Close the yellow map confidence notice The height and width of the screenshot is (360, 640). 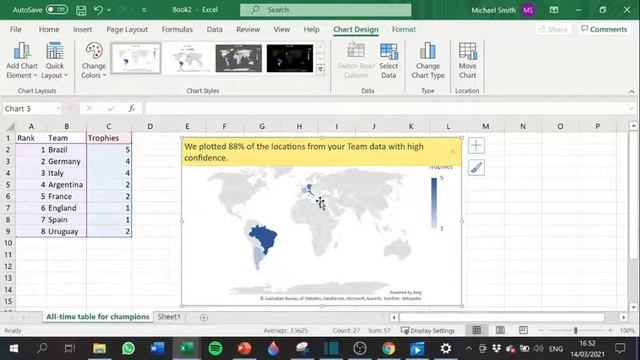click(452, 151)
